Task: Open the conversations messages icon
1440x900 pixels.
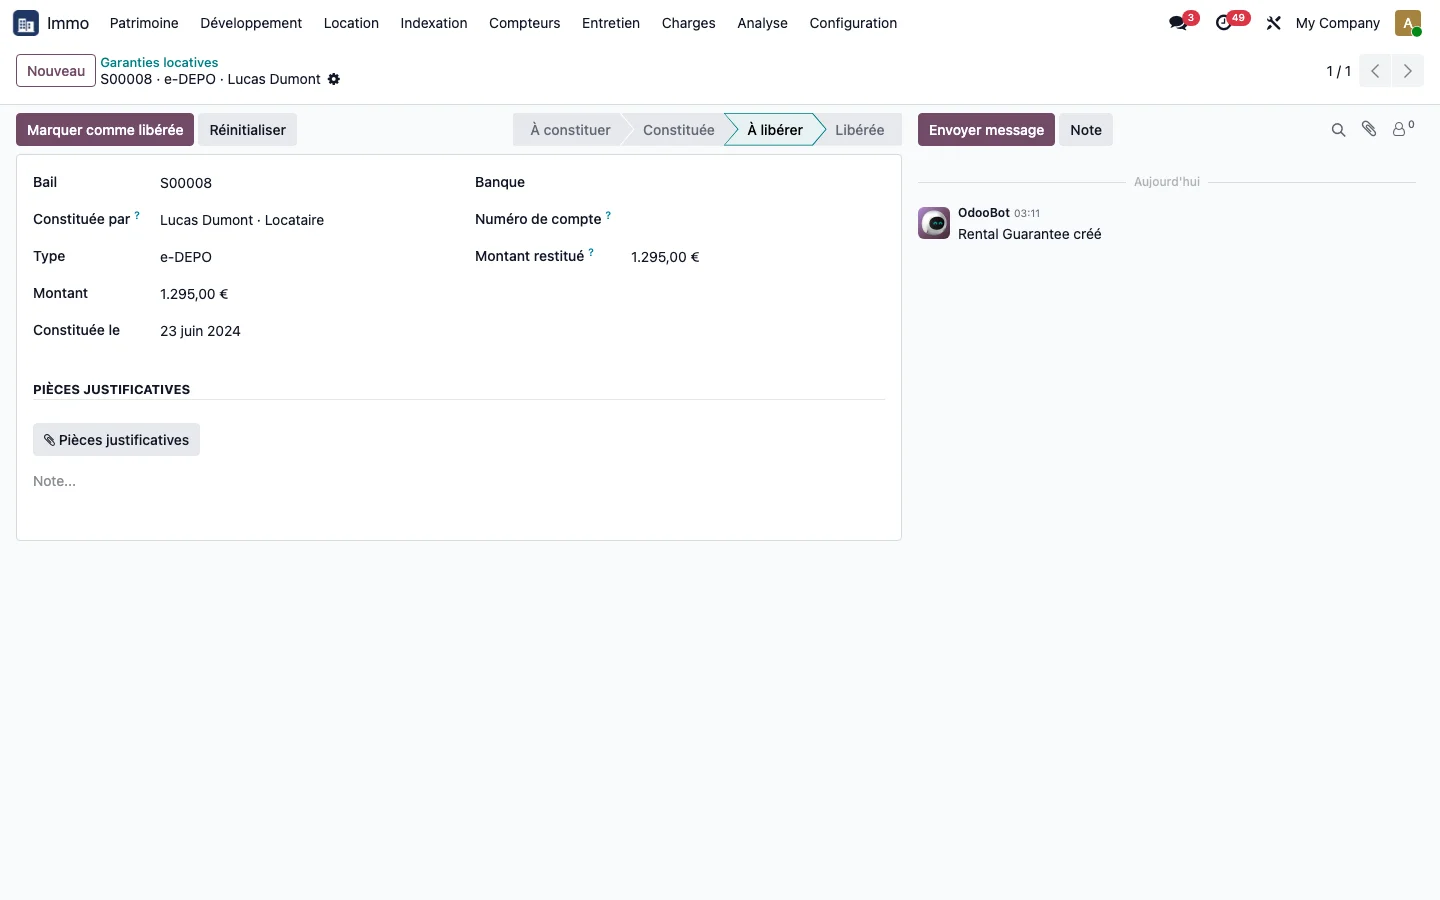Action: 1178,23
